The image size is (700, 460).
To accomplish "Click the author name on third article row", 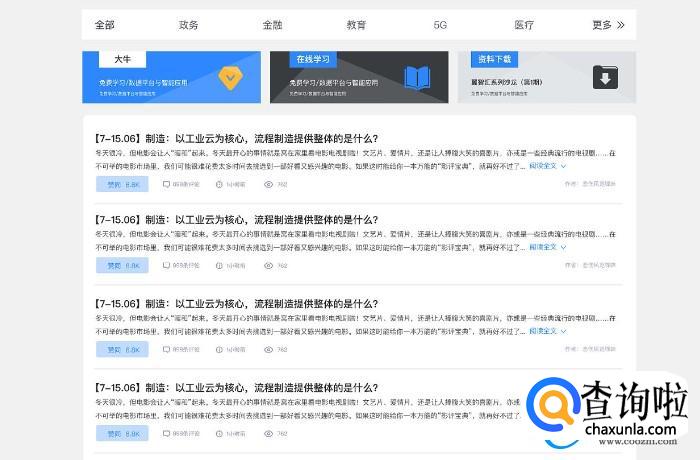I will pyautogui.click(x=590, y=349).
